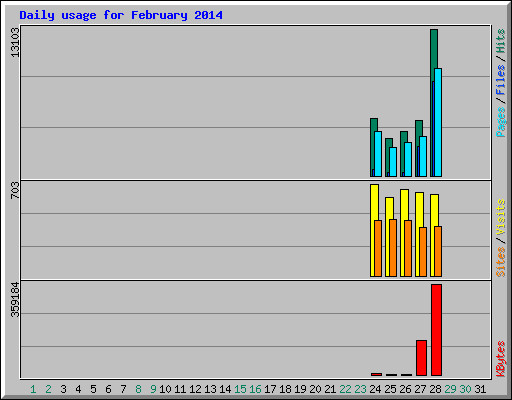This screenshot has height=400, width=512.
Task: Click the Y-axis value 703
Action: point(15,190)
